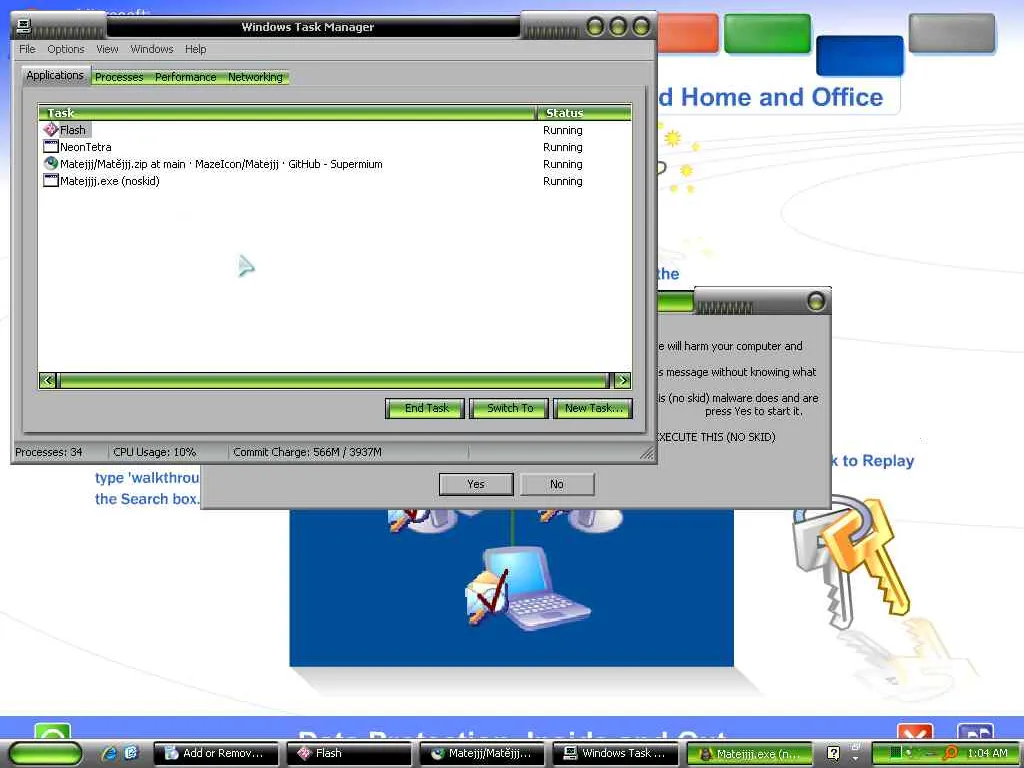Viewport: 1024px width, 768px height.
Task: Switch to the Performance tab
Action: (x=185, y=77)
